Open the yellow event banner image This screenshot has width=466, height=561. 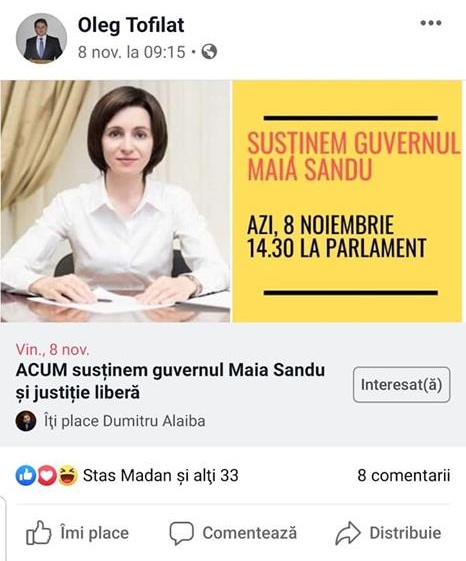pos(347,201)
